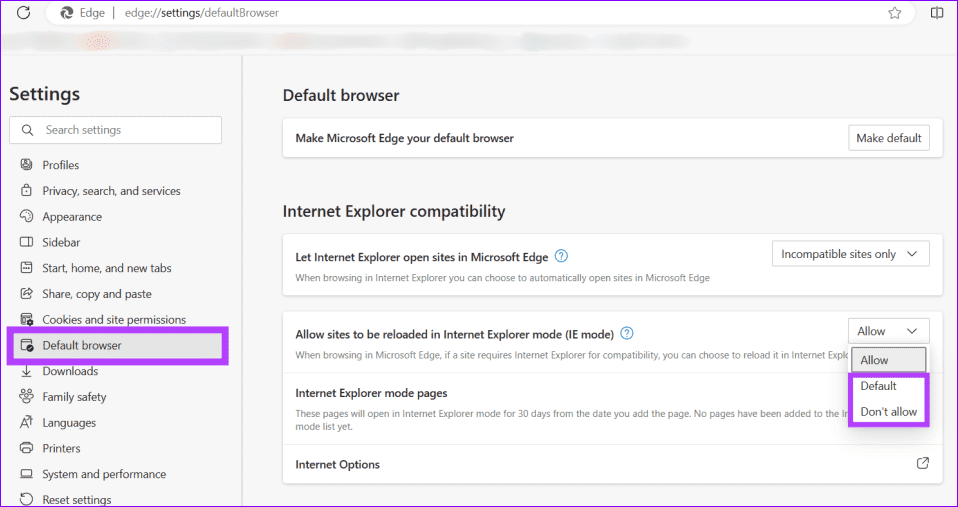Open Cookies and site permissions settings

click(115, 319)
